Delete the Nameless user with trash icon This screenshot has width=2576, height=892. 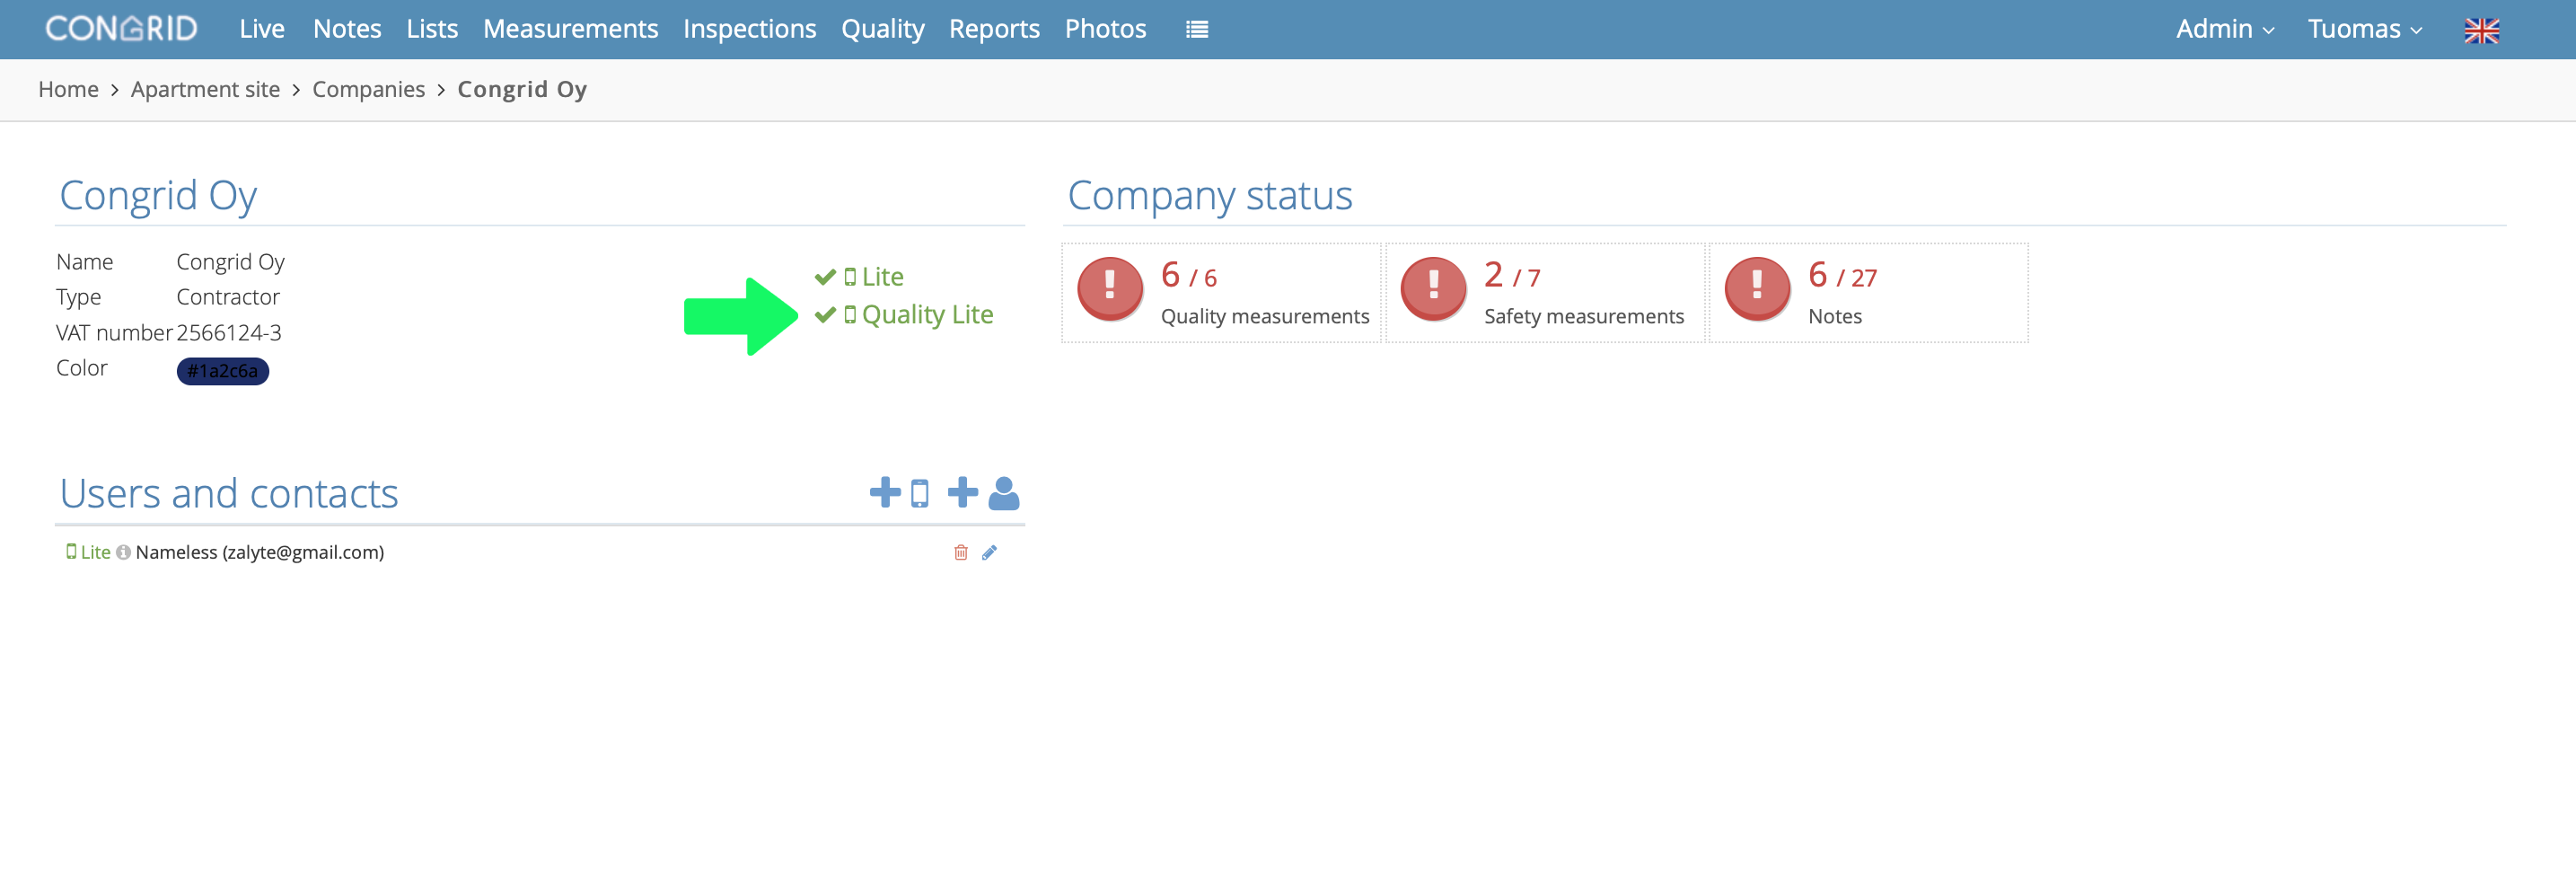pyautogui.click(x=961, y=552)
